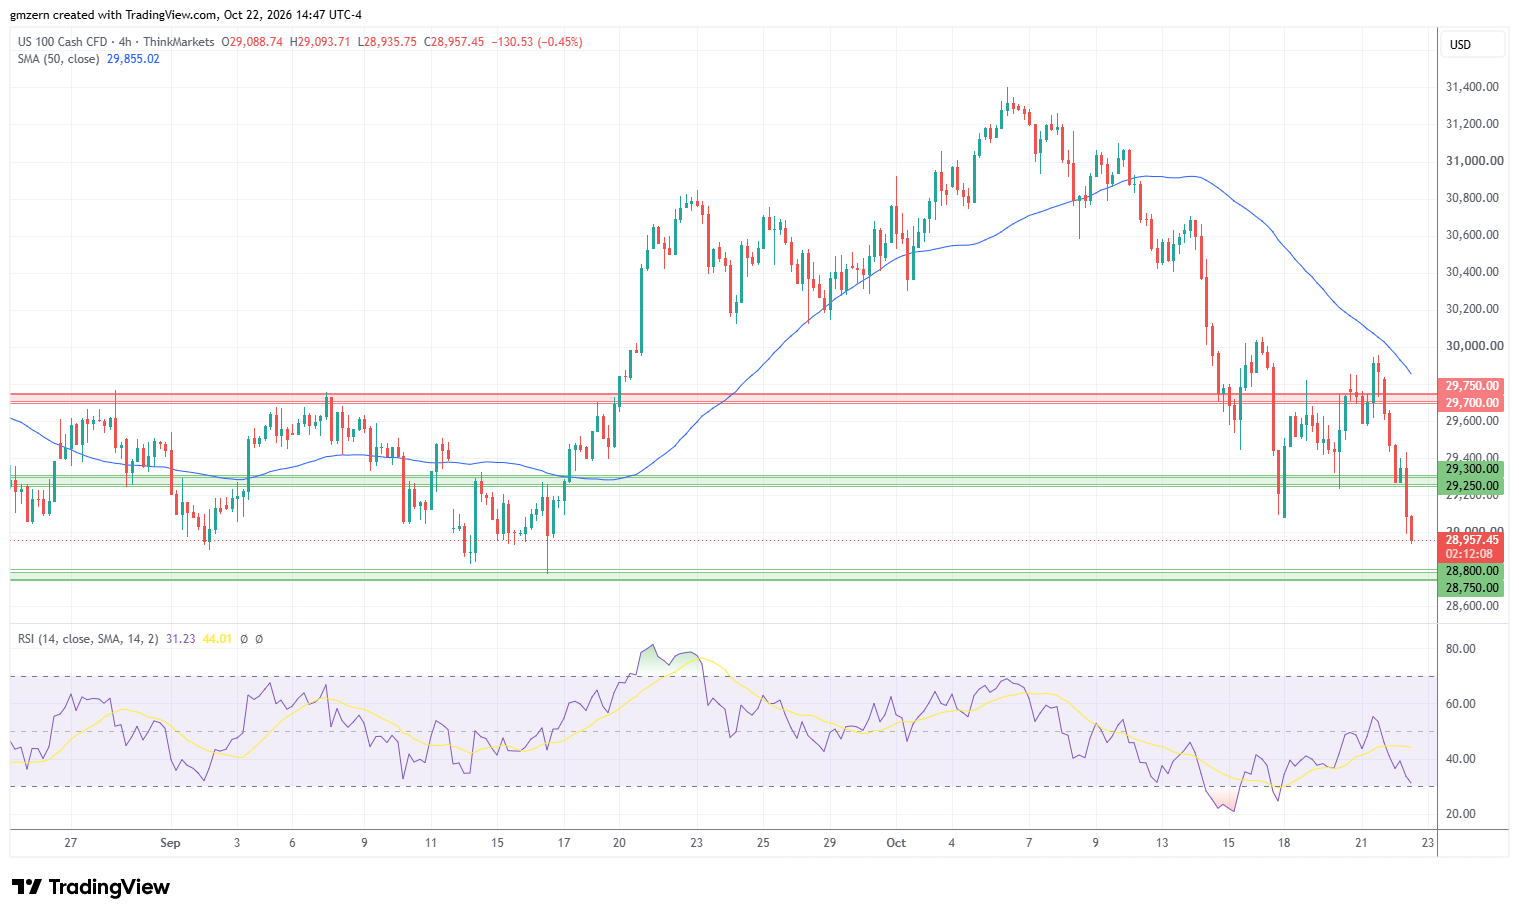Screen dimensions: 1519x917
Task: Click the 27 date label on the time axis
Action: 70,843
